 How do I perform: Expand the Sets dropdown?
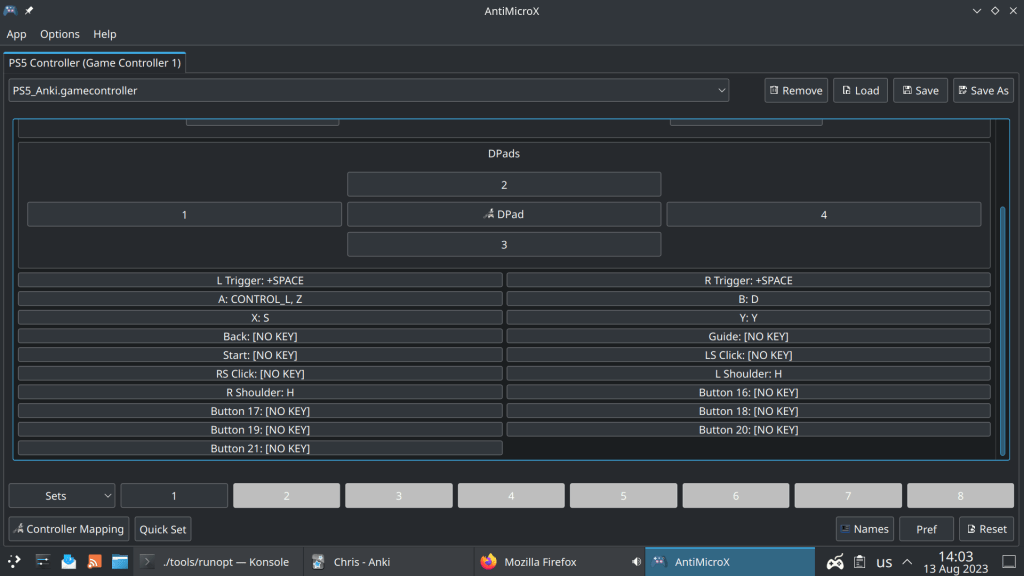[62, 496]
